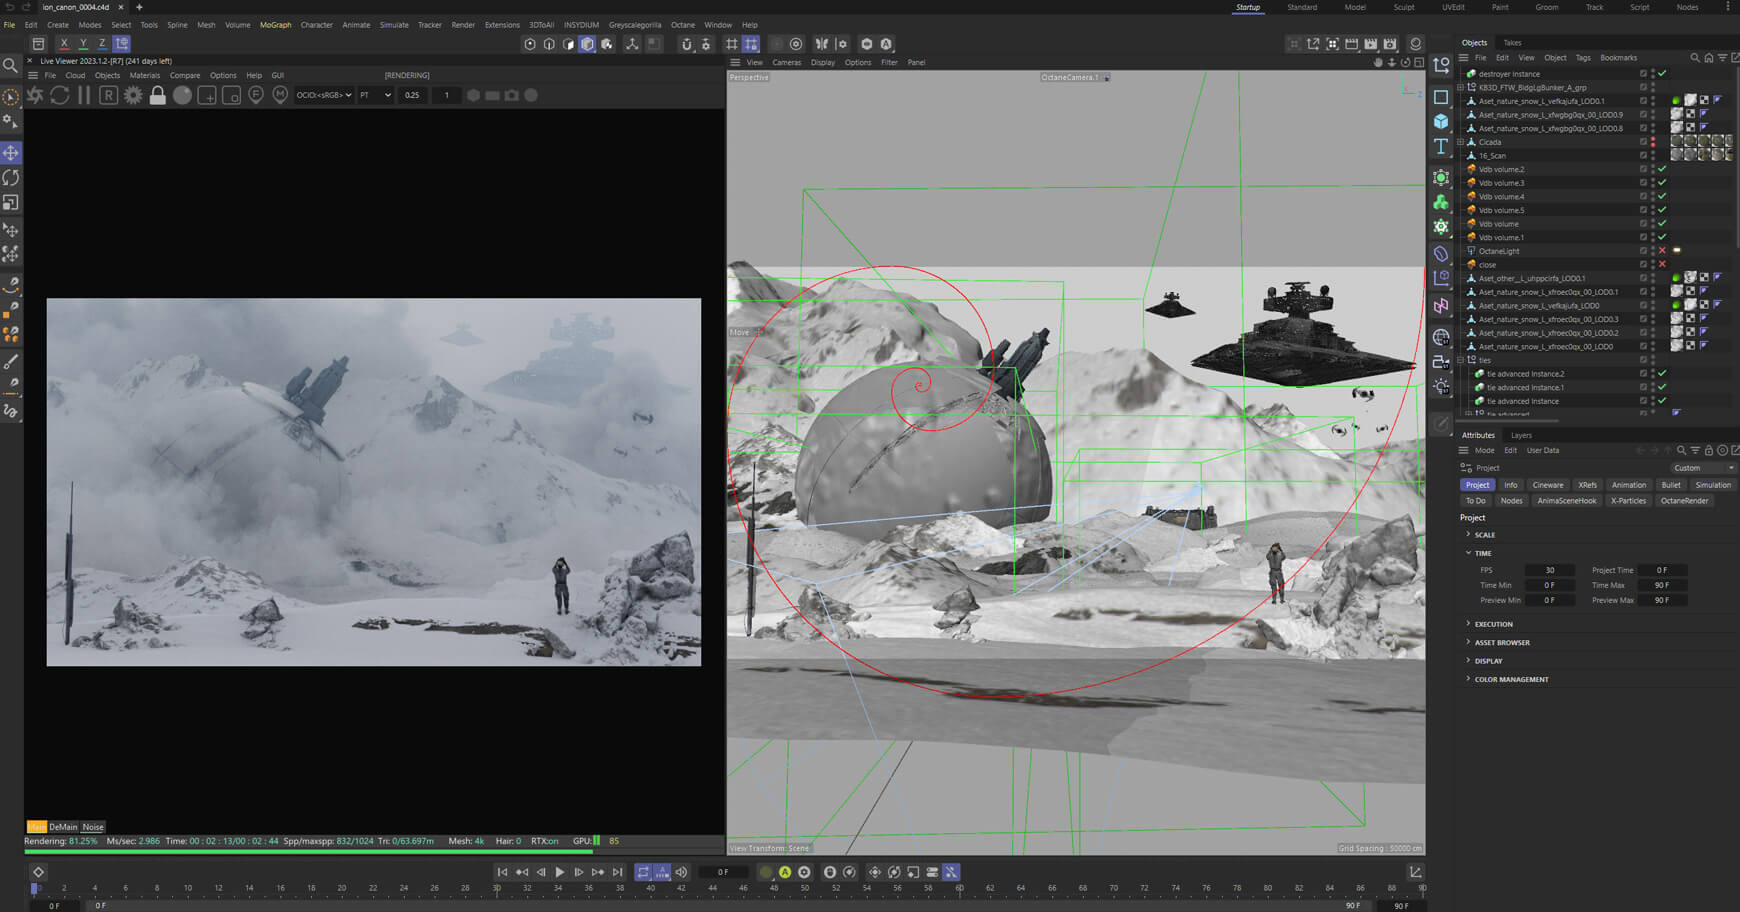1740x912 pixels.
Task: Click the home icon in Objects manager header
Action: pos(1709,58)
